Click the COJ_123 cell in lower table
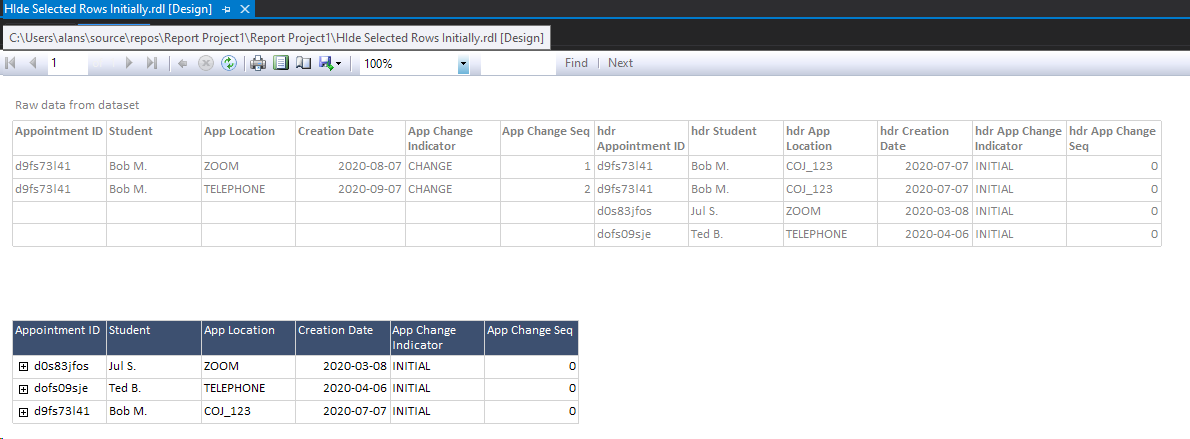The image size is (1190, 439). 248,411
